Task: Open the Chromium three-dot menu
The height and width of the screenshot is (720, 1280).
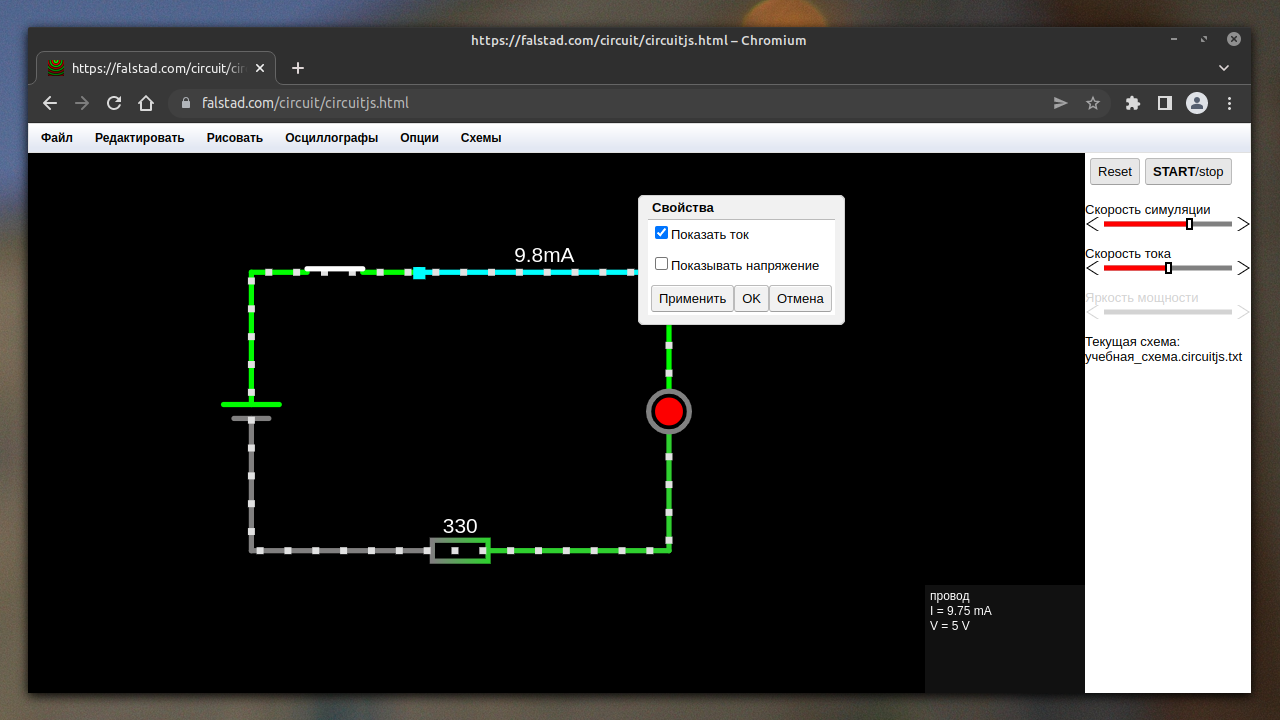Action: pos(1230,103)
